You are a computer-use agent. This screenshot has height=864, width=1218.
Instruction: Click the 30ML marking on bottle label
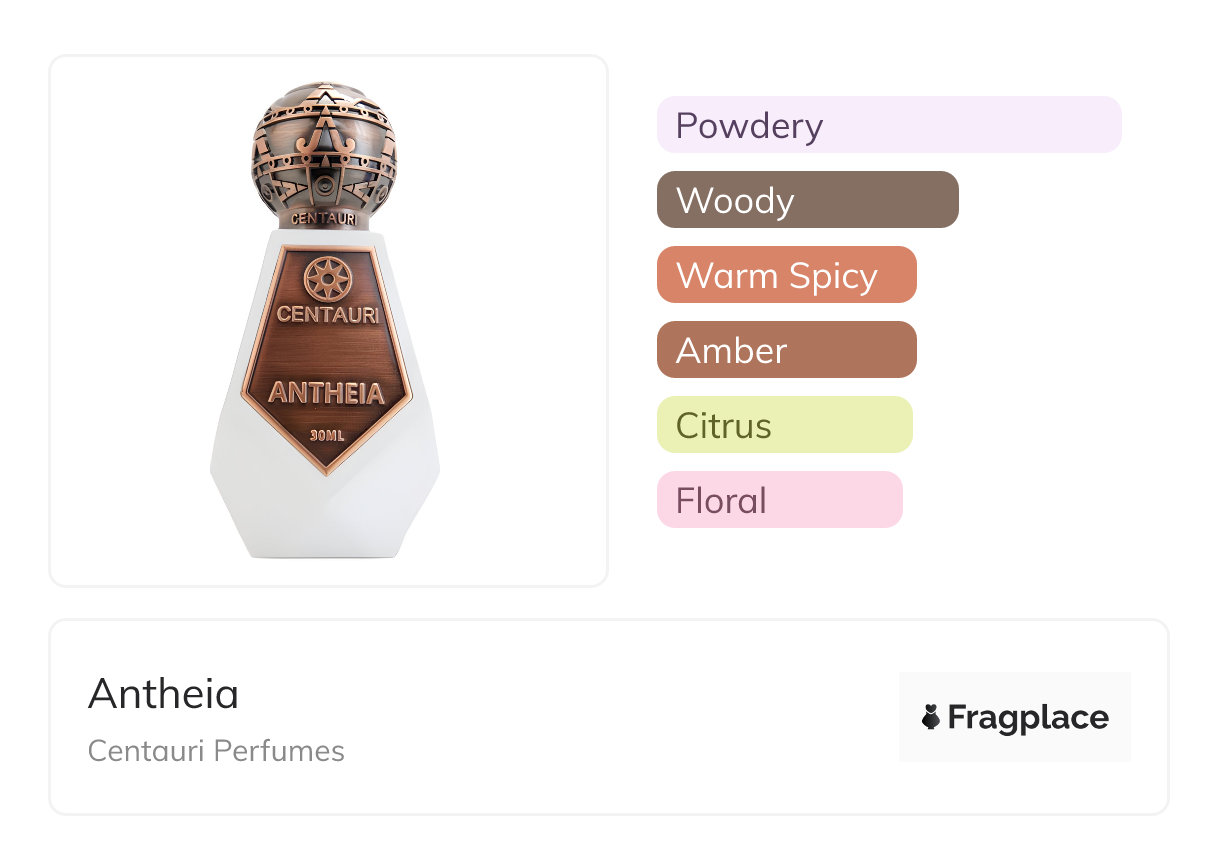326,435
